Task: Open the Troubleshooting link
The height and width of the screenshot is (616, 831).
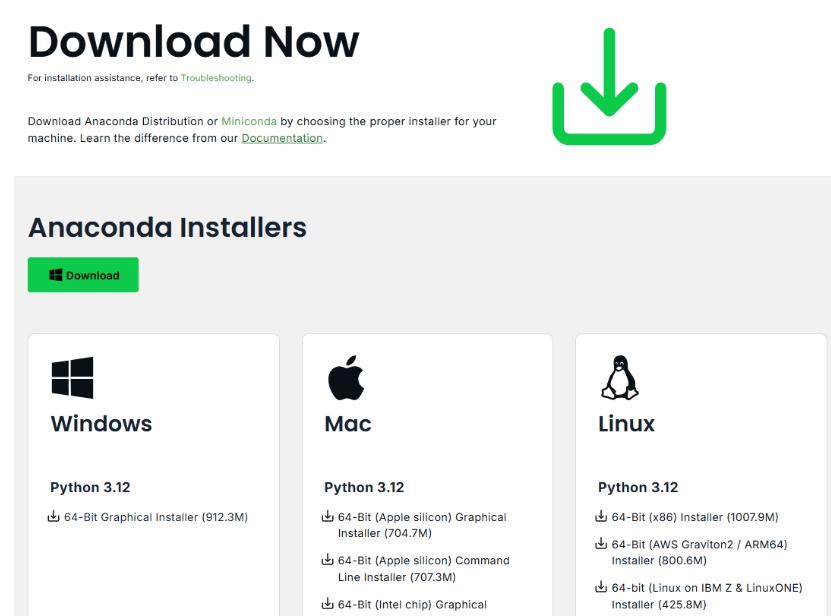Action: [x=216, y=78]
